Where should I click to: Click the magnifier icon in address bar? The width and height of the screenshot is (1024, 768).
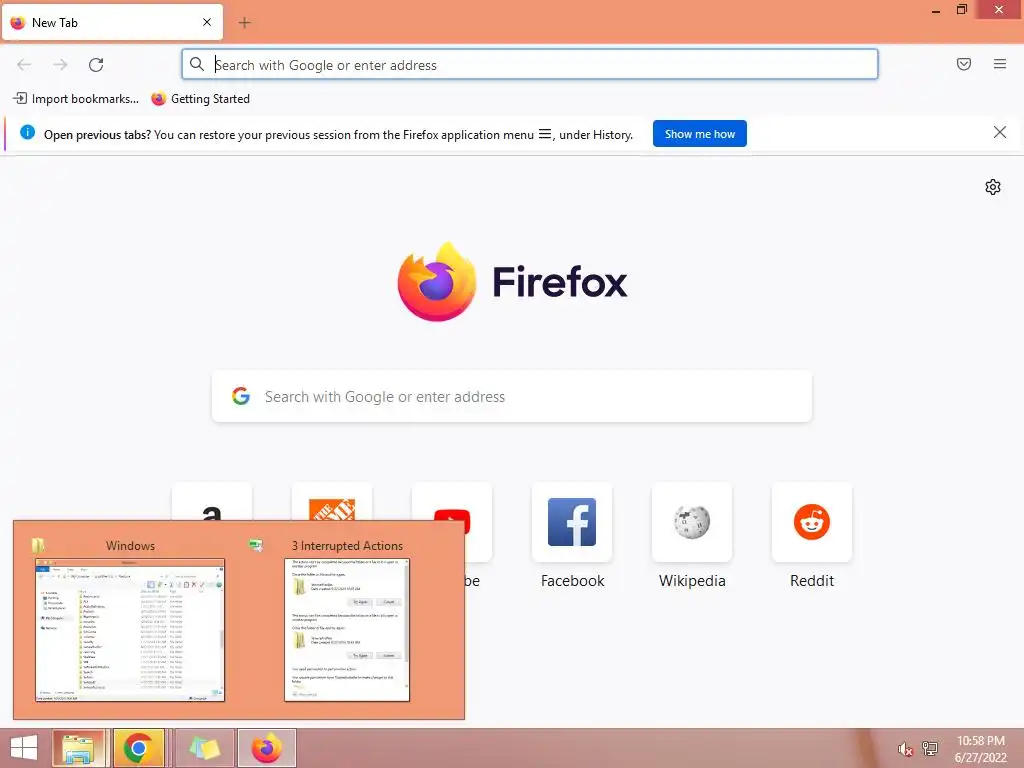(x=197, y=64)
